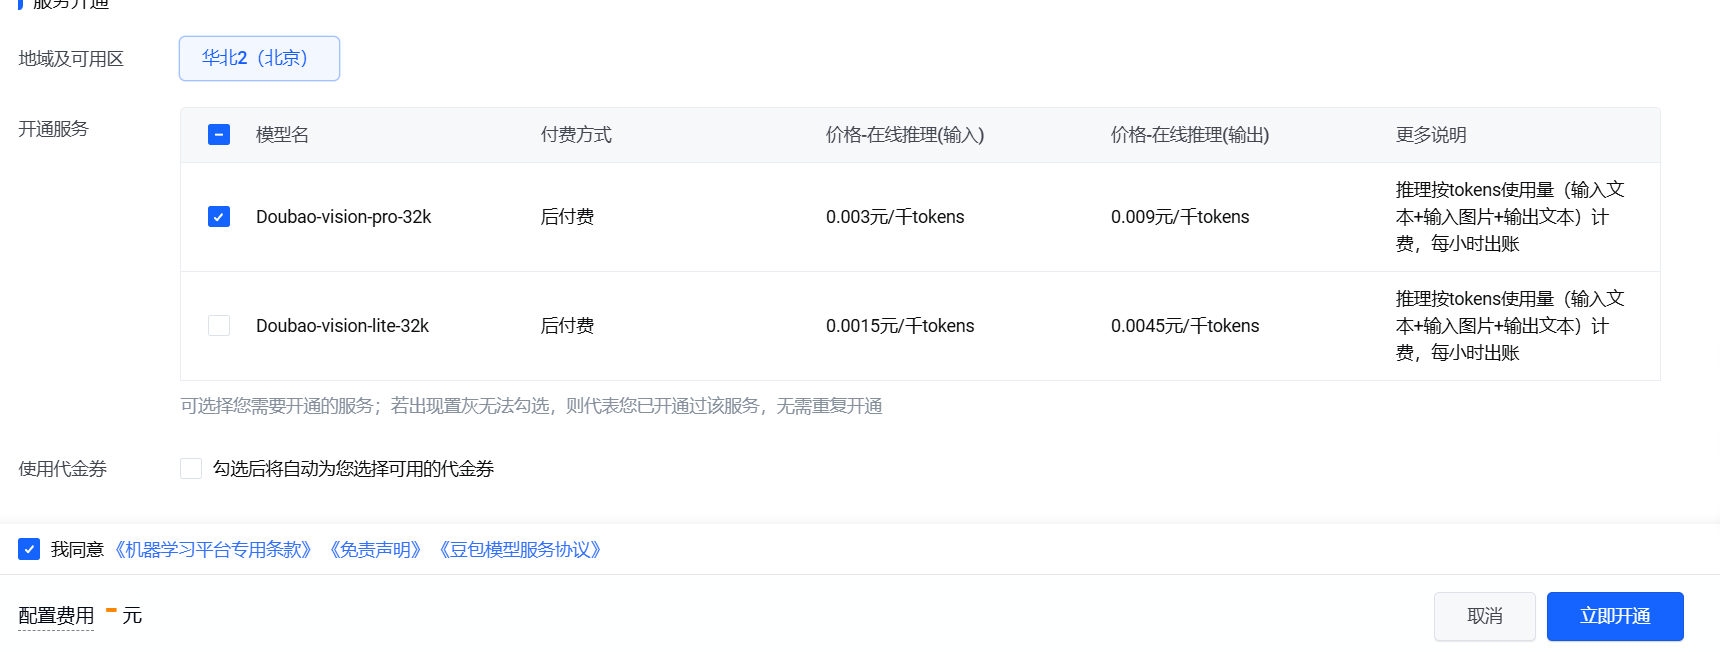Viewport: 1720px width, 652px height.
Task: Enable the automatic voucher selection checkbox
Action: click(x=191, y=469)
